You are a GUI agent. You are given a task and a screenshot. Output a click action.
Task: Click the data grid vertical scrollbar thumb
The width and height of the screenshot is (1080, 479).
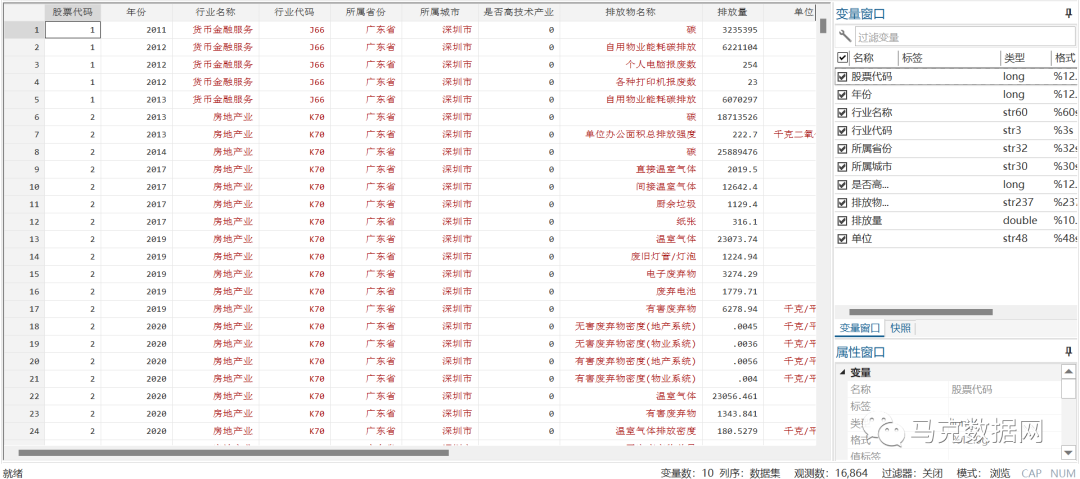coord(822,26)
